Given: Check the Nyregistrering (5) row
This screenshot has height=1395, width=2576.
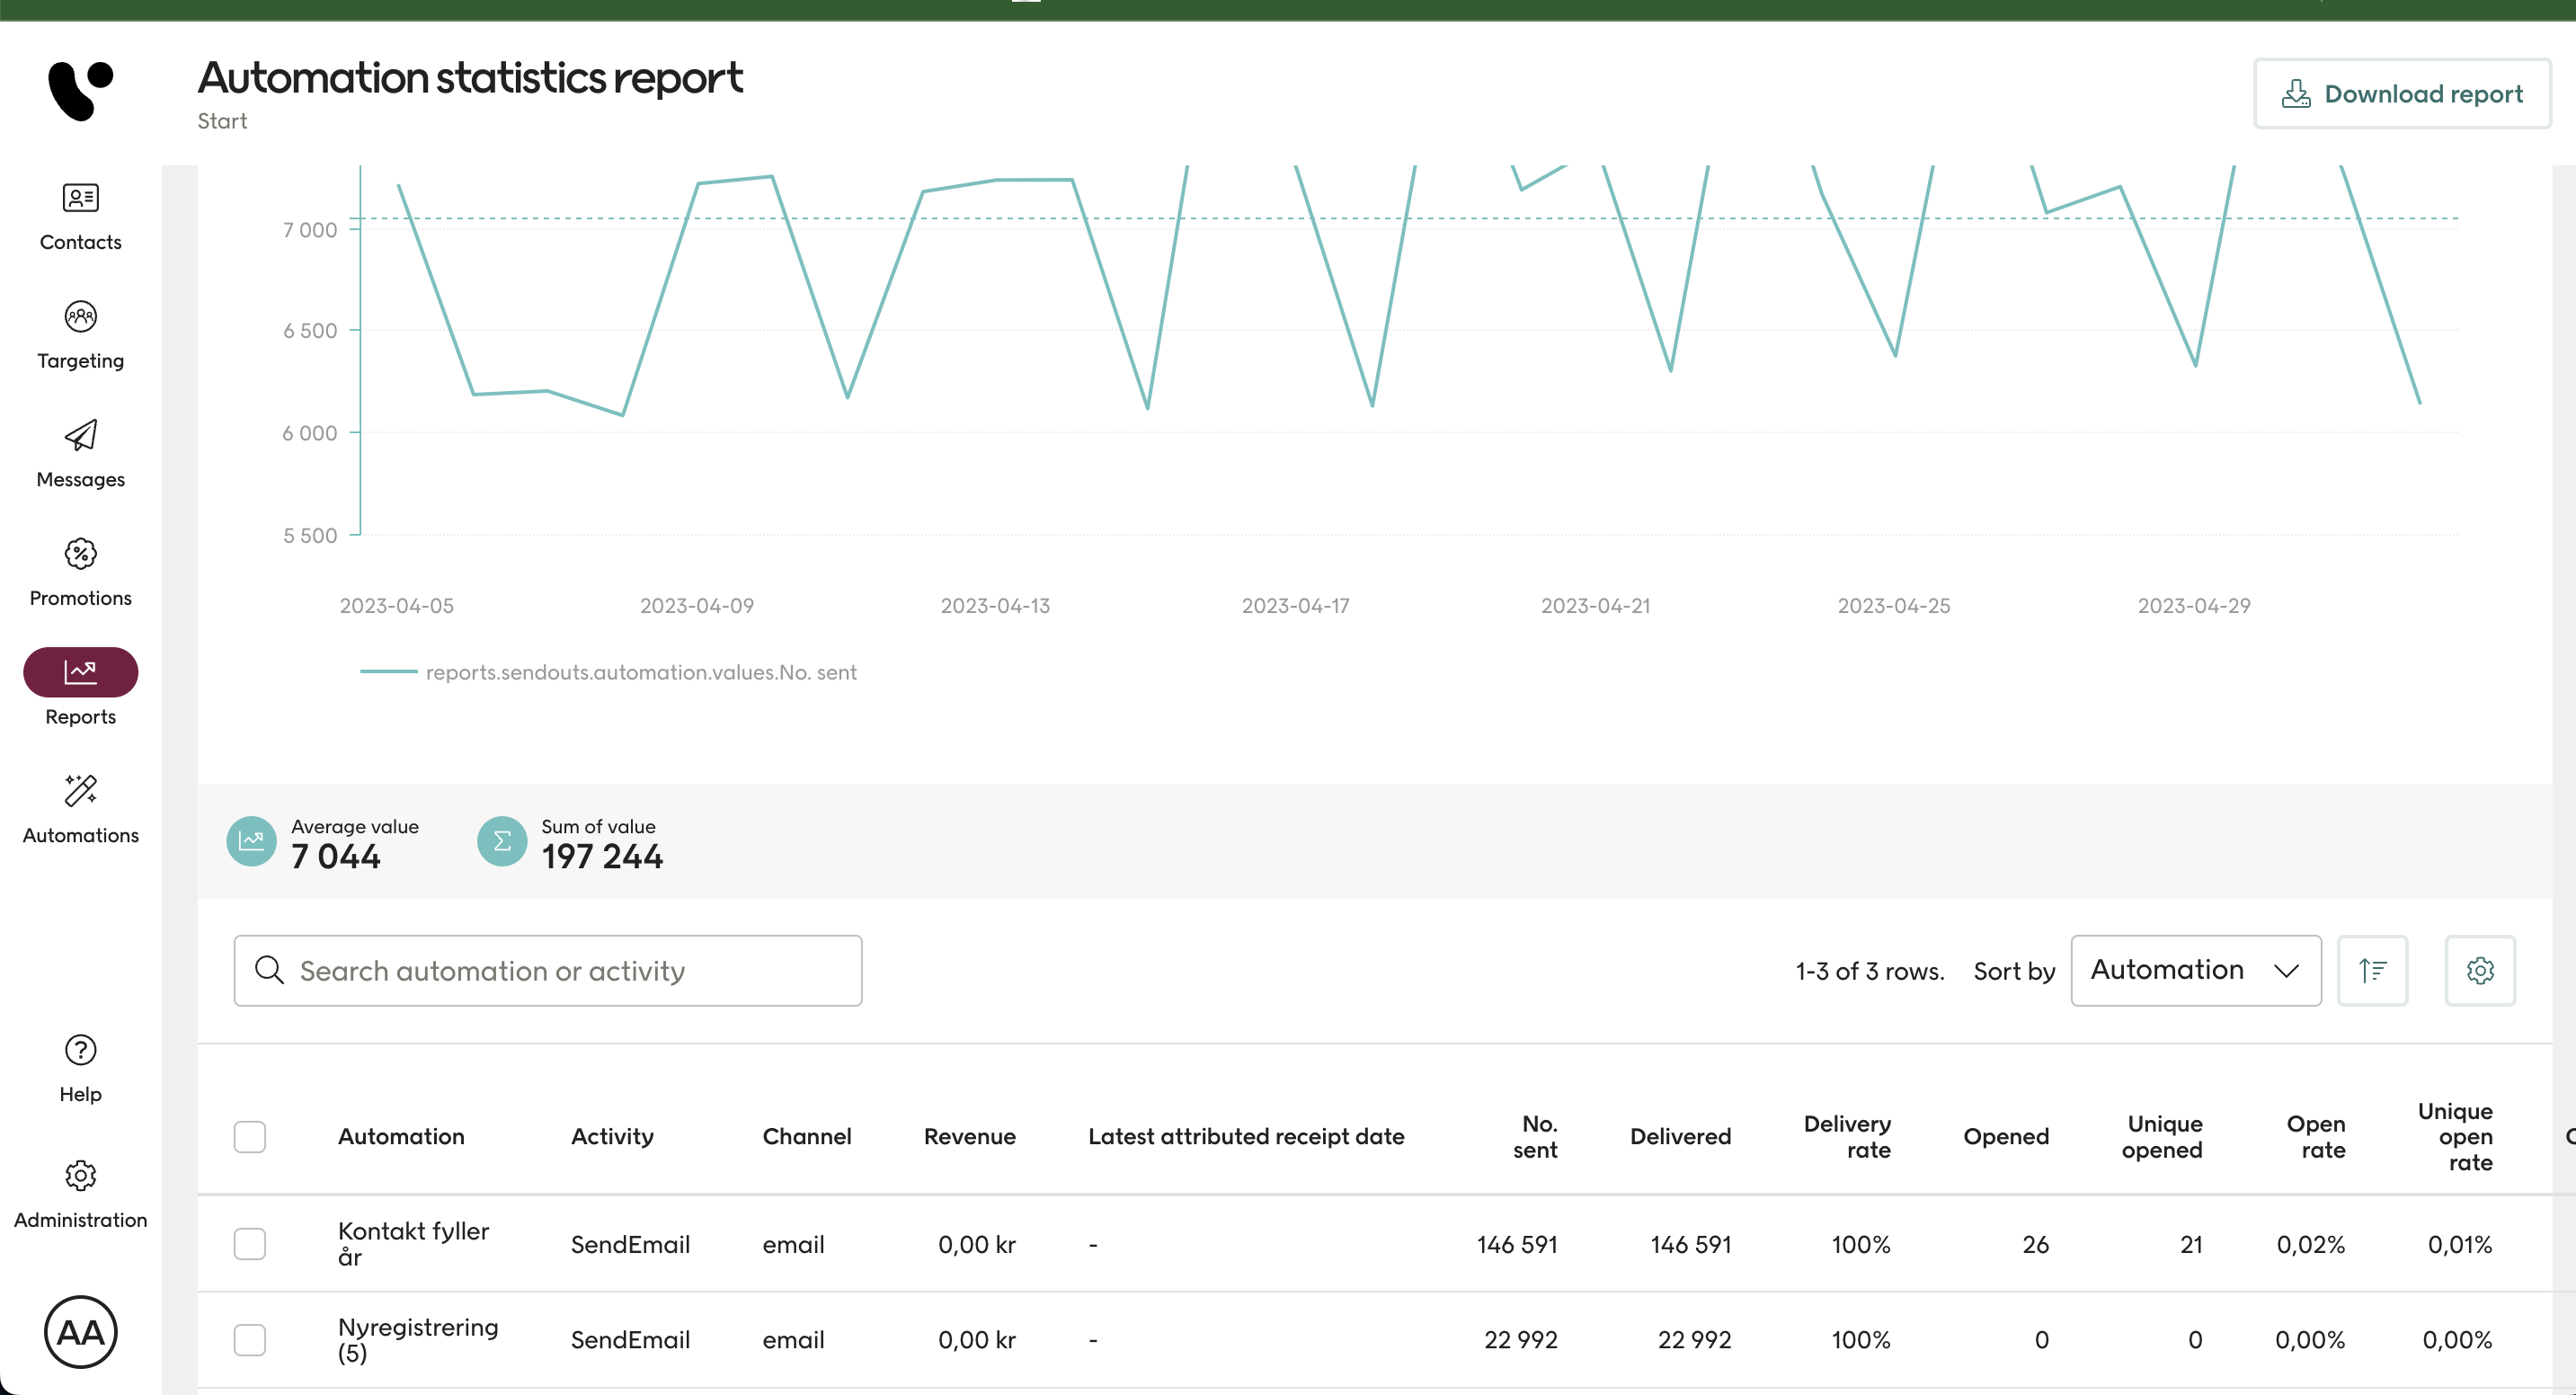Looking at the screenshot, I should 250,1340.
